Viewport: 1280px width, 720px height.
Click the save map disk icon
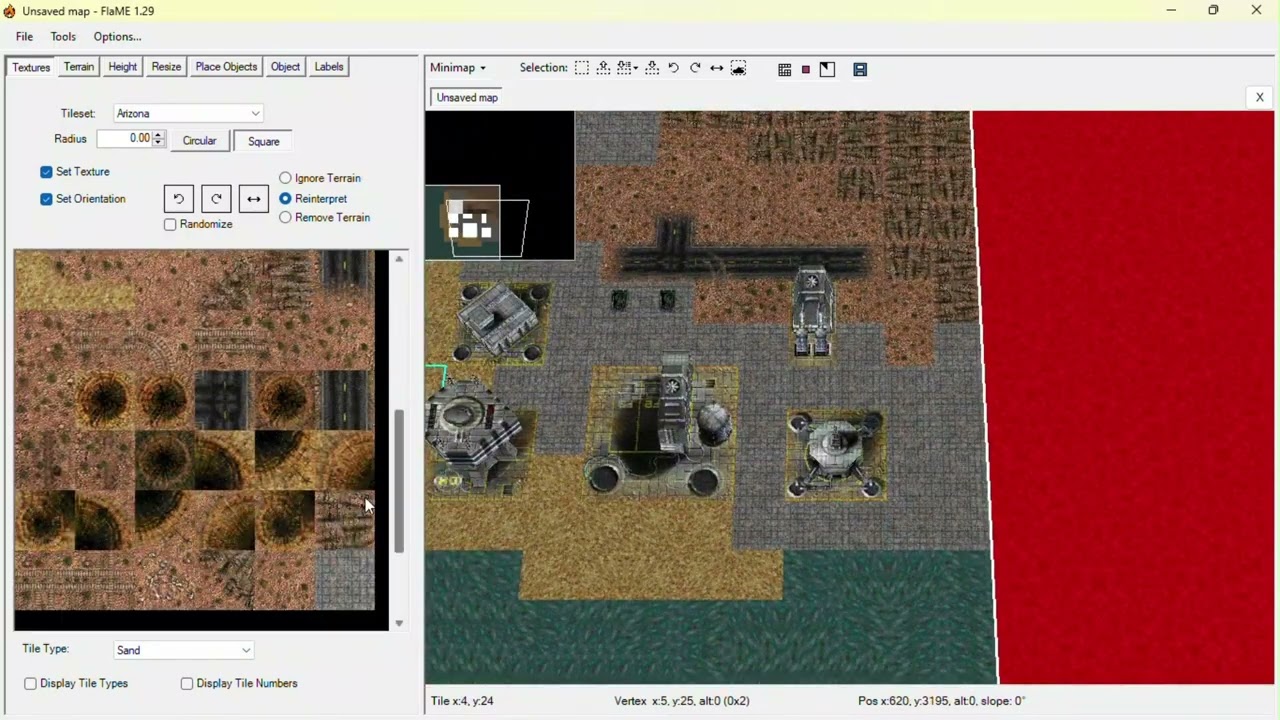pyautogui.click(x=860, y=69)
